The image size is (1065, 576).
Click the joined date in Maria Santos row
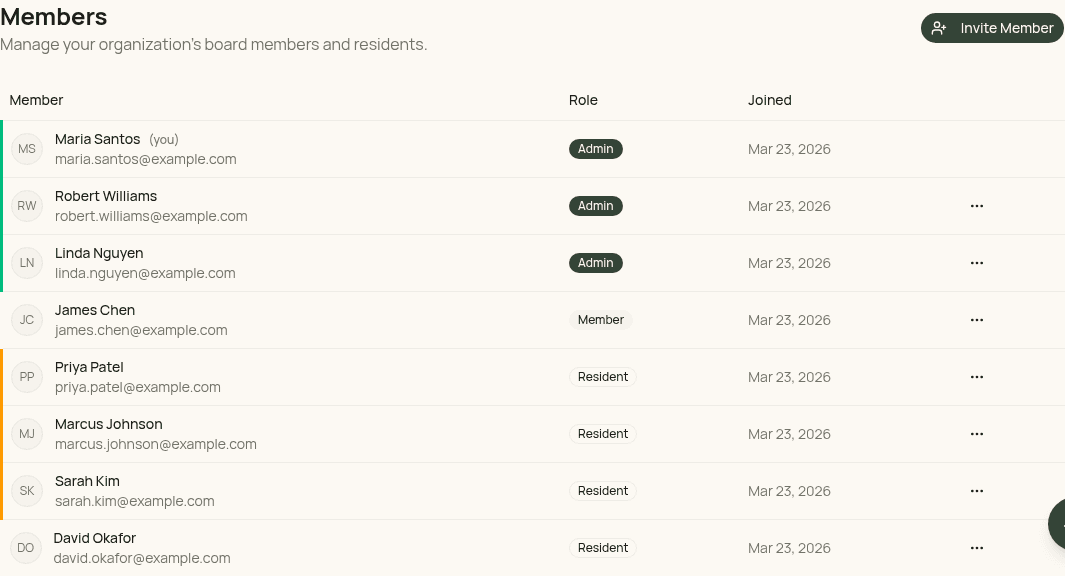click(x=789, y=149)
